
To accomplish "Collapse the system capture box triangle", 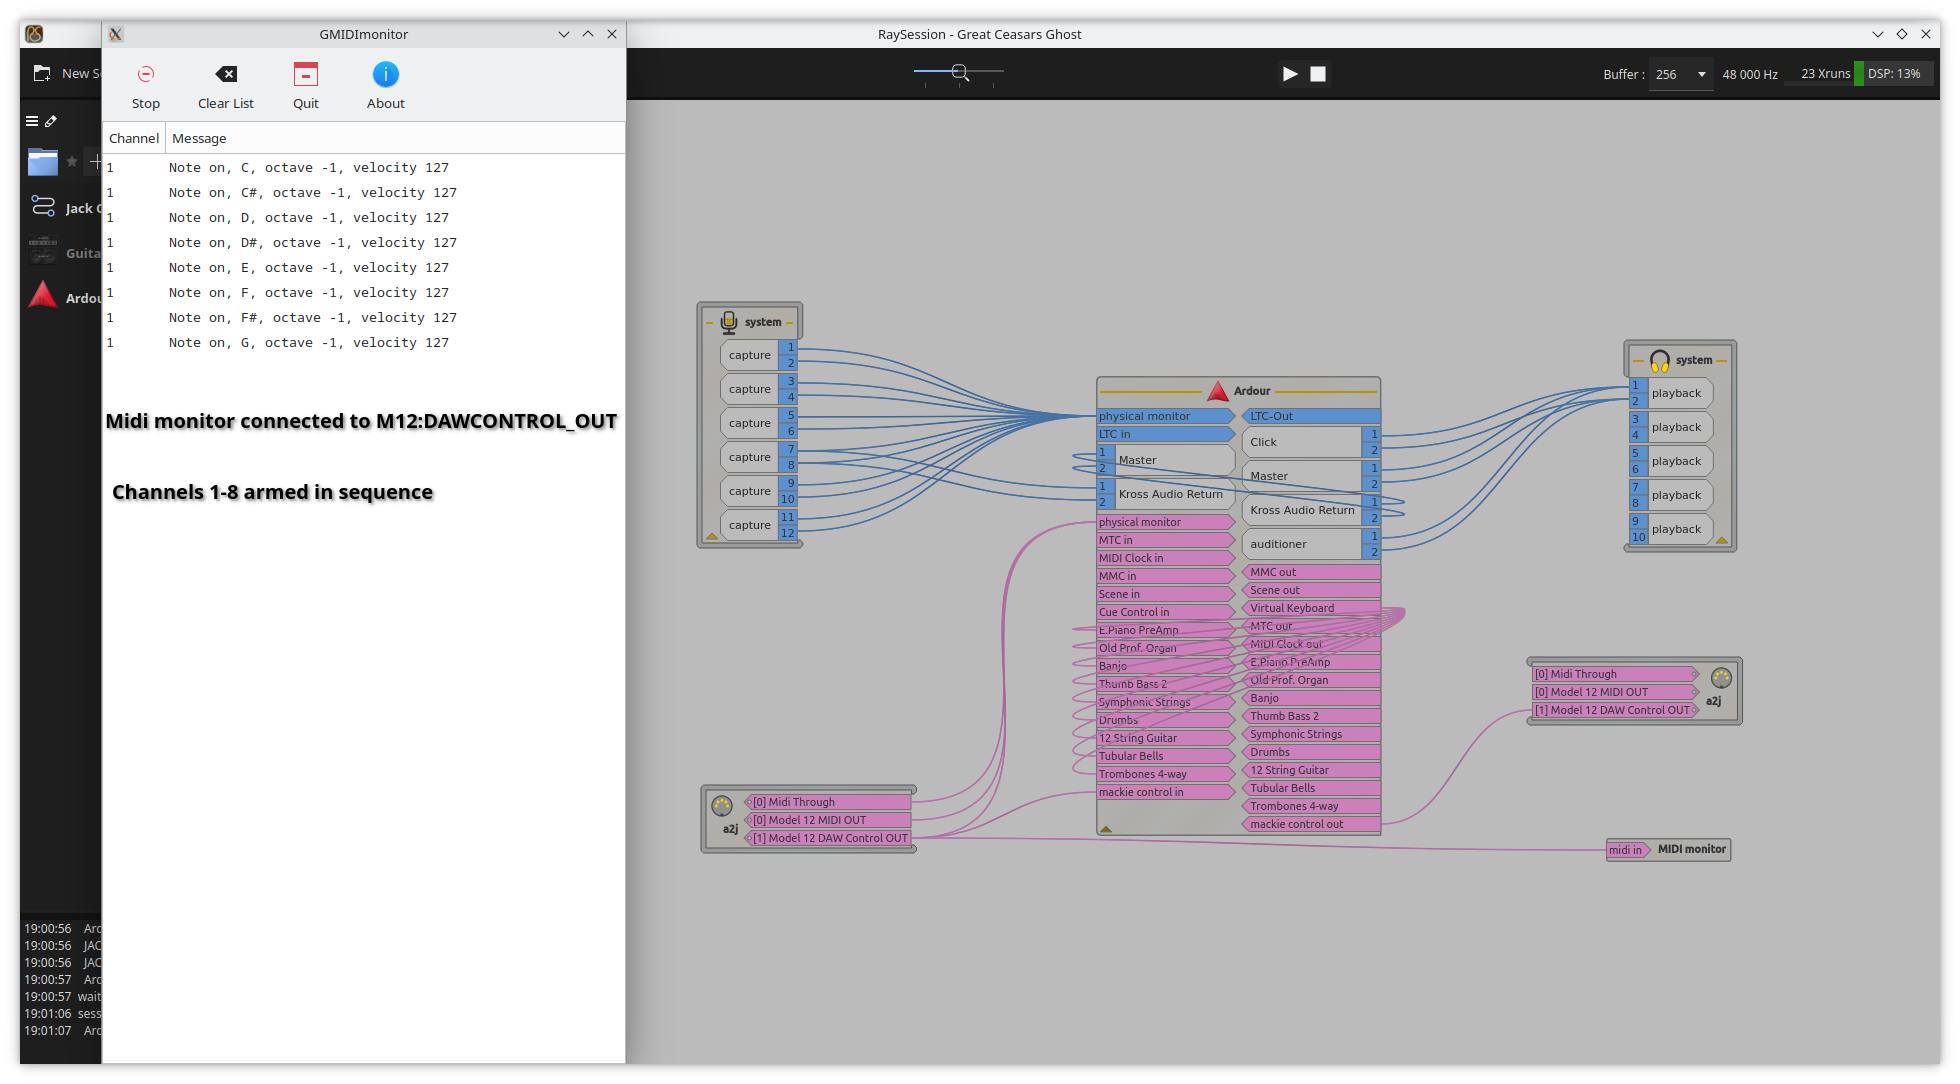I will 712,537.
